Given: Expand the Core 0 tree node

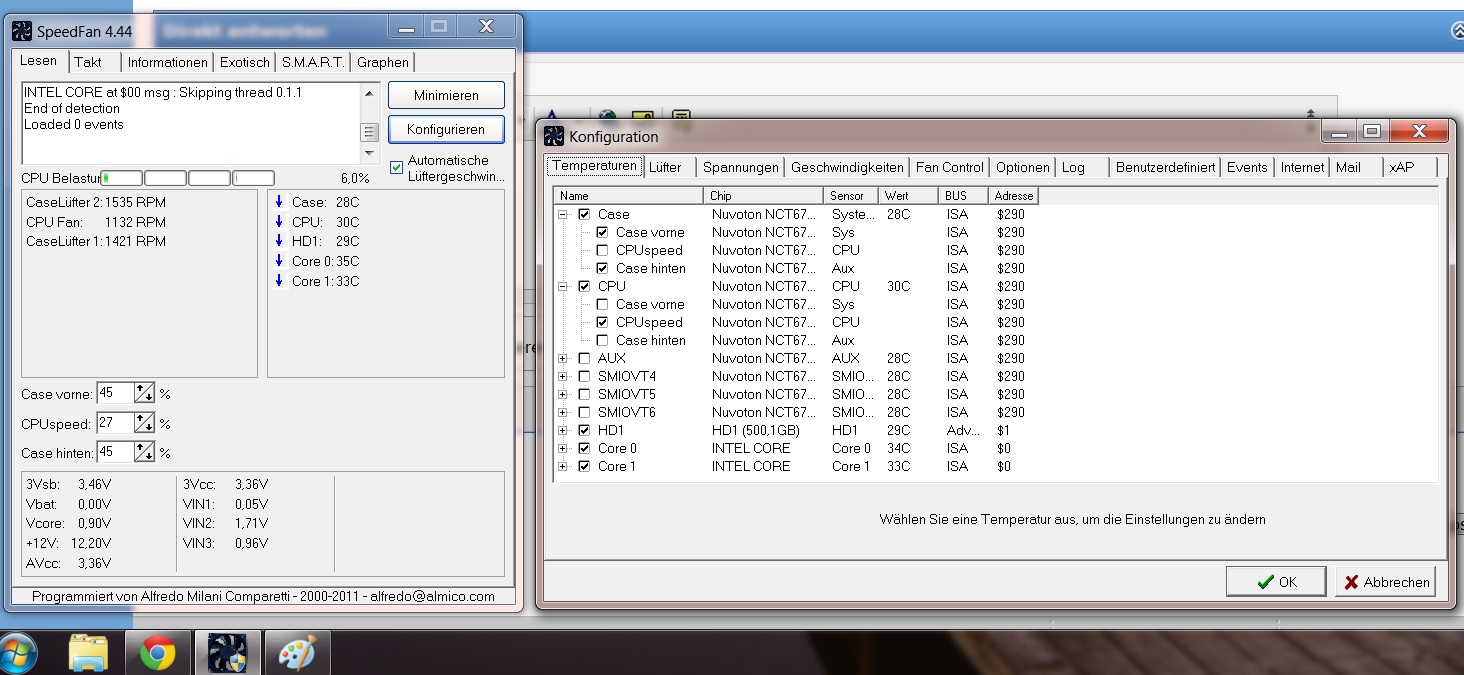Looking at the screenshot, I should 563,448.
